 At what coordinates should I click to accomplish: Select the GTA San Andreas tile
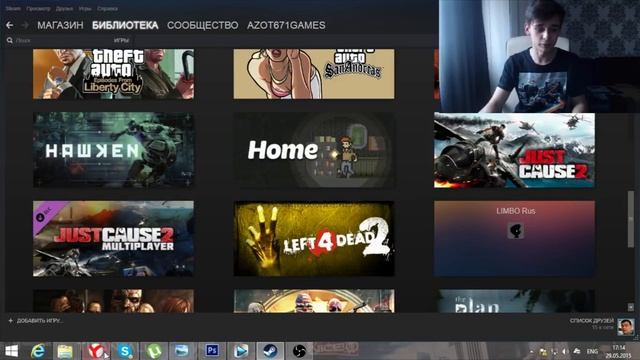pos(314,74)
